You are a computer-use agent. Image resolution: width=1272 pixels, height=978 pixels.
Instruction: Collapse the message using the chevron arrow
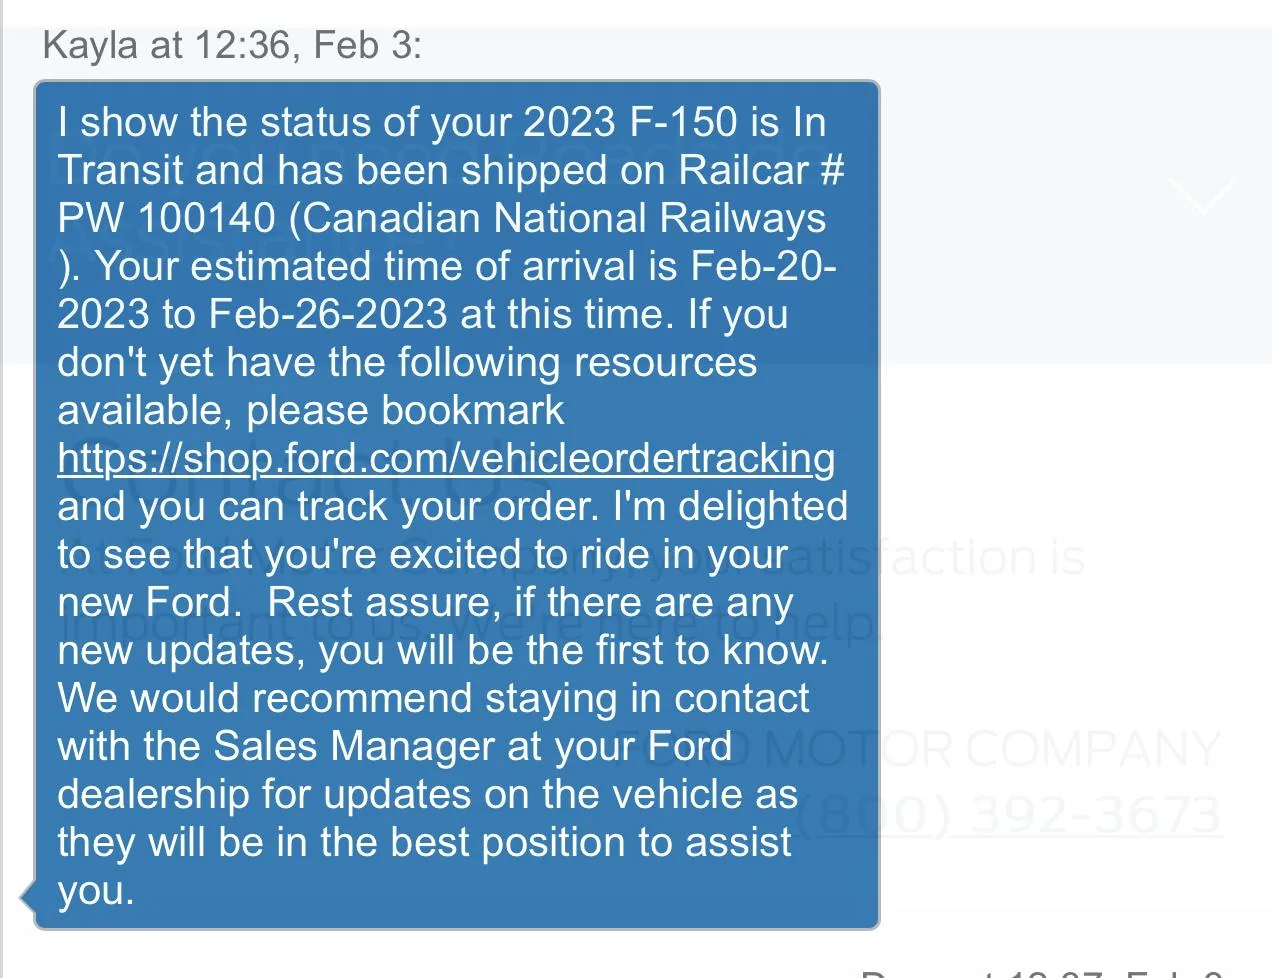coord(1201,196)
